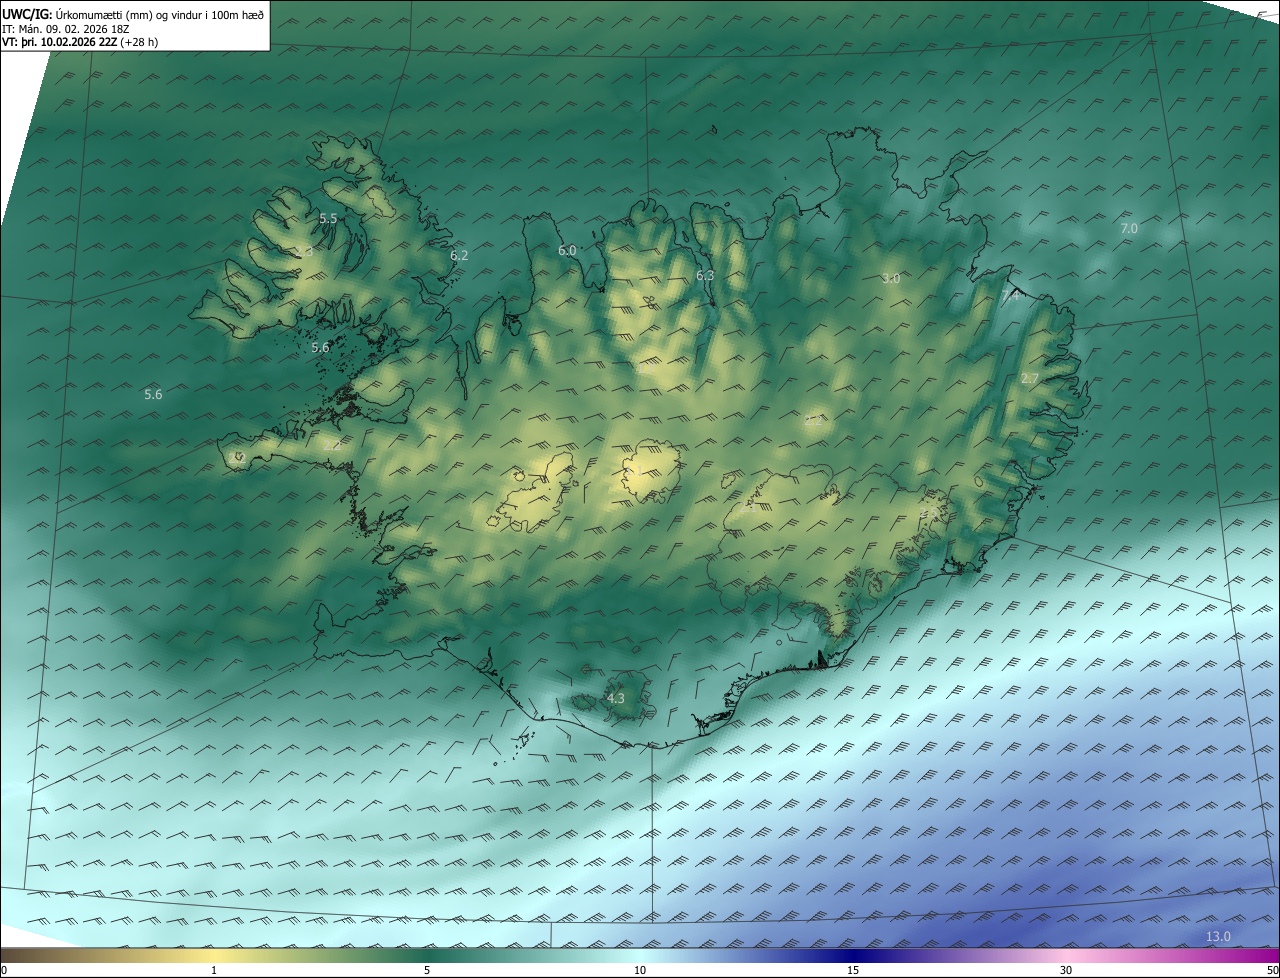Click the 6.3 value label in north Iceland
The height and width of the screenshot is (978, 1280).
point(705,276)
